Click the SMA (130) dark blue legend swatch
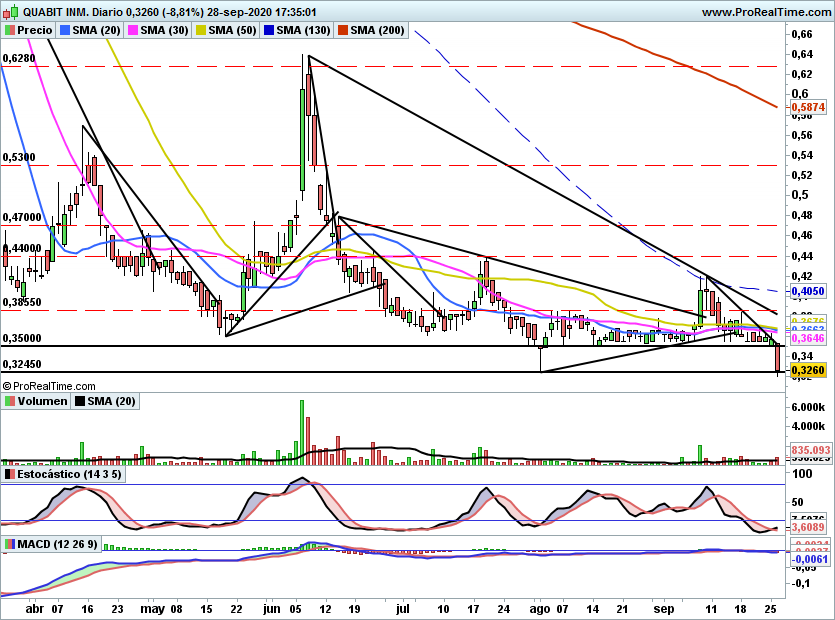This screenshot has width=835, height=620. click(268, 30)
